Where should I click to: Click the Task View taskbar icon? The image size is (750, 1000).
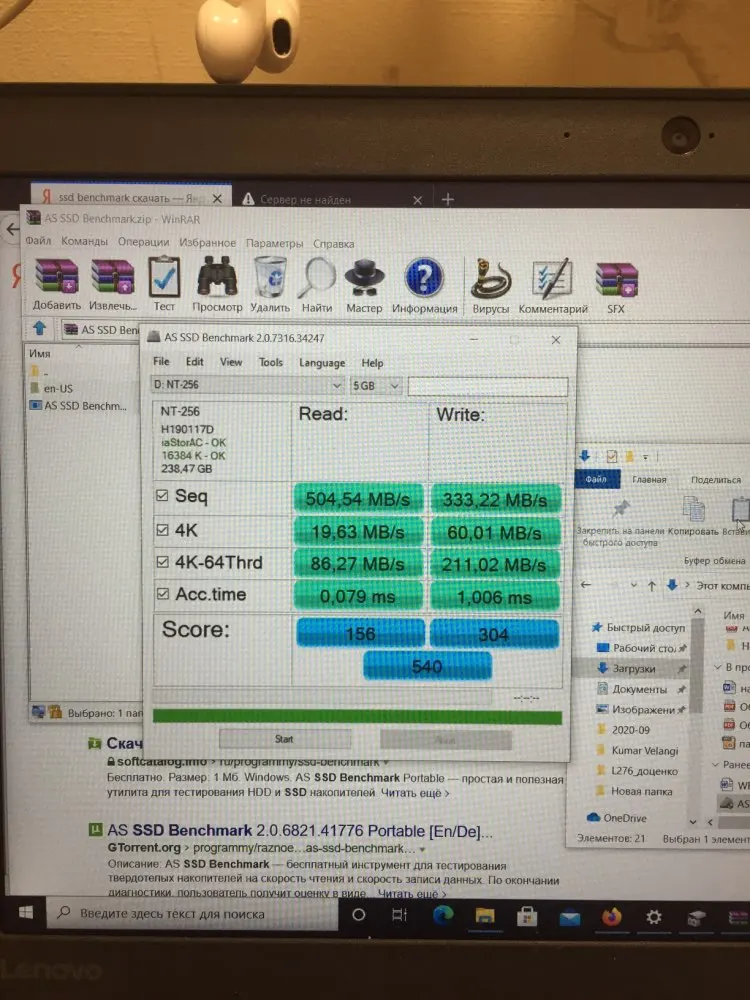point(399,915)
